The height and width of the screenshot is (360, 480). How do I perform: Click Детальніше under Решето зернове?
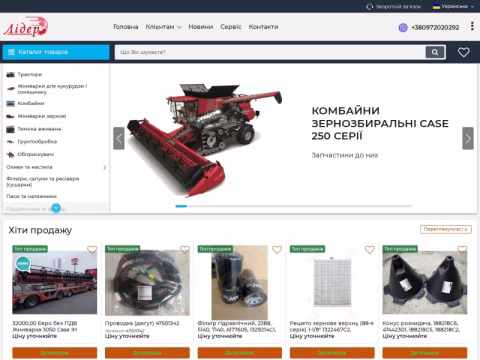pyautogui.click(x=332, y=353)
